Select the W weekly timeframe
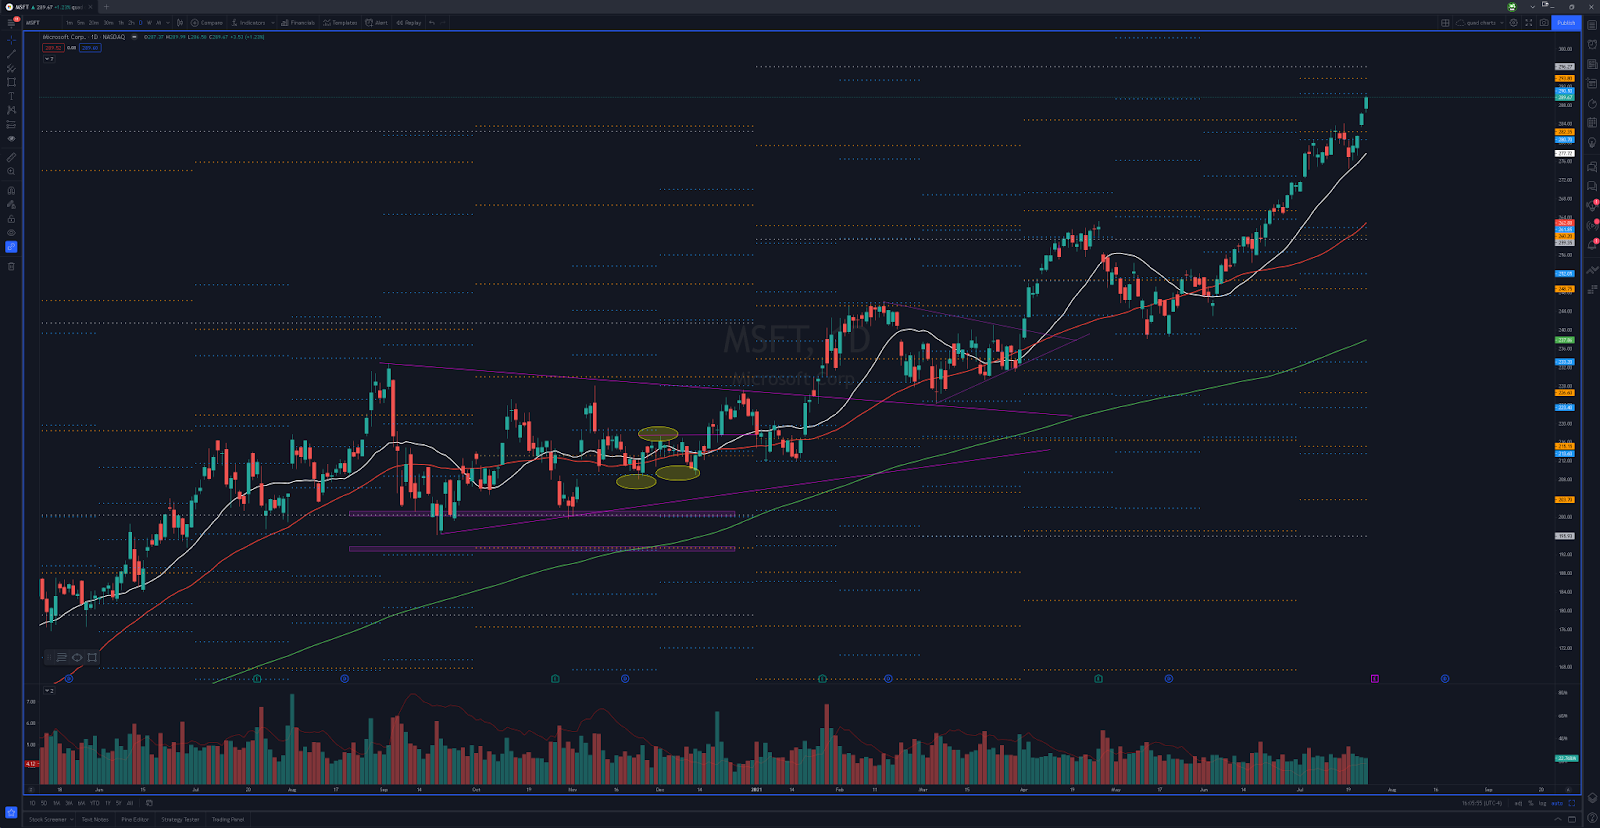The image size is (1600, 828). click(149, 22)
